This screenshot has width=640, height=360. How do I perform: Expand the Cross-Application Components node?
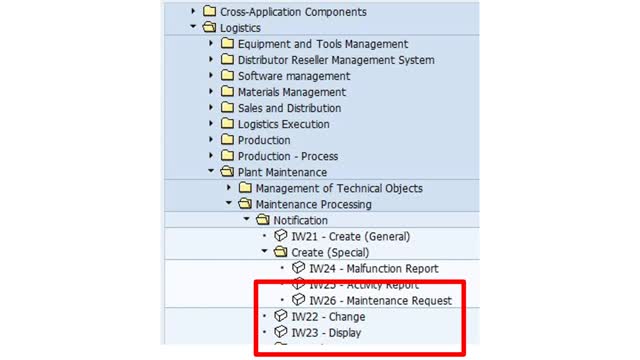tap(193, 11)
